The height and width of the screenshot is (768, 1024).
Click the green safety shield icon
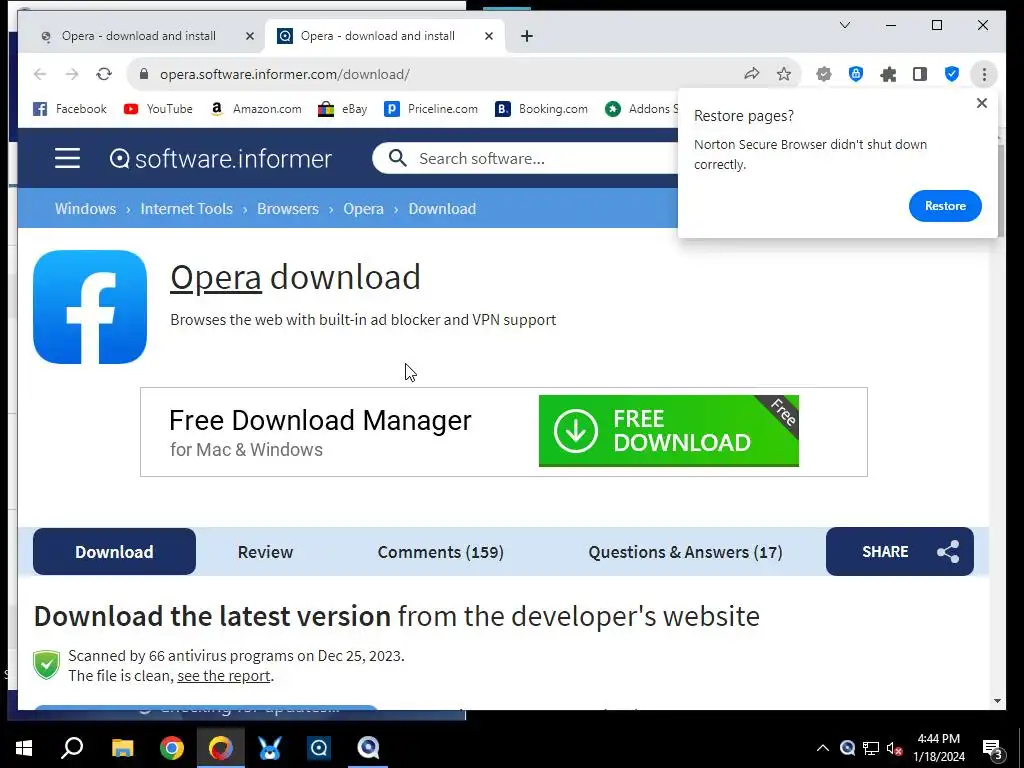pyautogui.click(x=46, y=665)
